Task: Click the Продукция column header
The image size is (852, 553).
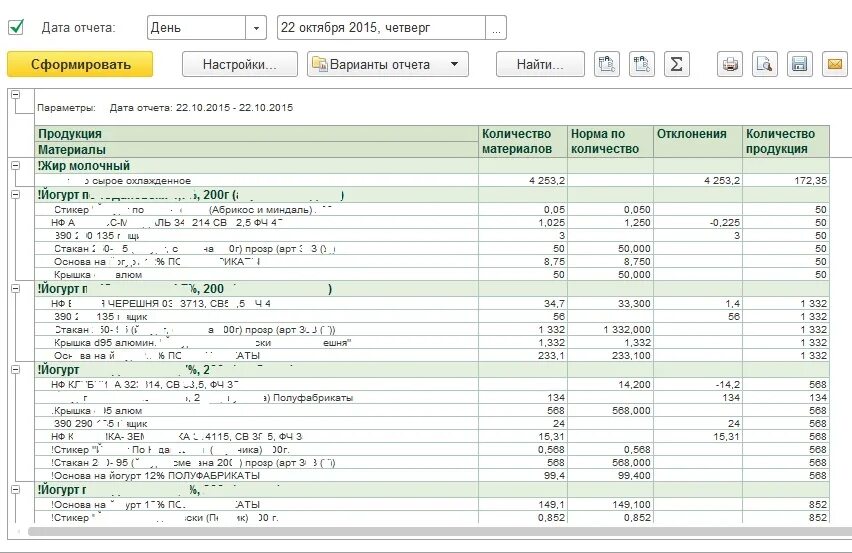Action: (257, 134)
